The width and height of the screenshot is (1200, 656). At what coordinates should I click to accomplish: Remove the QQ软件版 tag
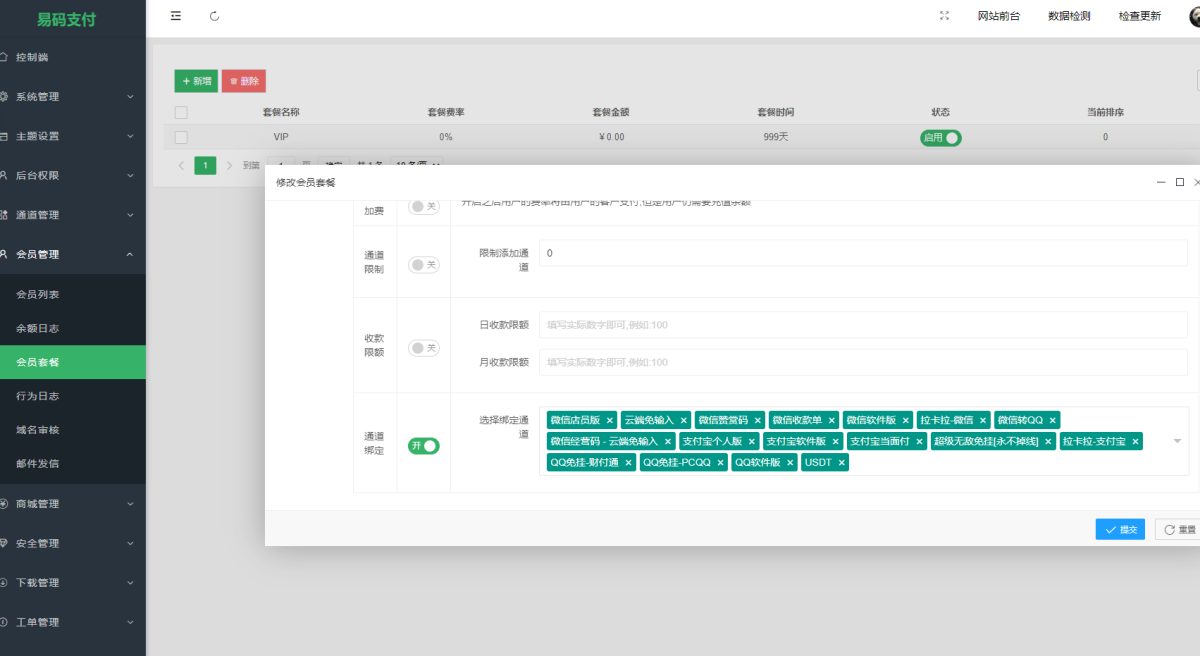click(x=790, y=462)
